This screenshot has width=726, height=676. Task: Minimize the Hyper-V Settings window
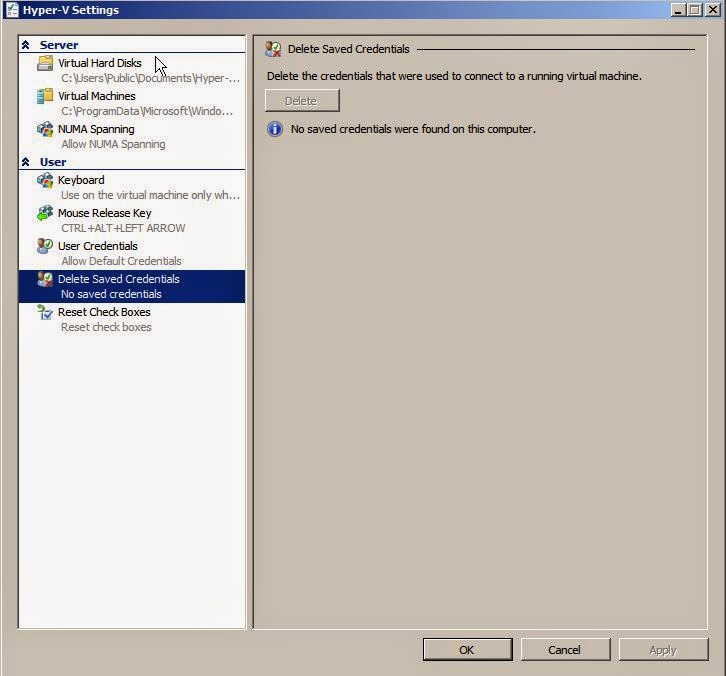[x=678, y=10]
